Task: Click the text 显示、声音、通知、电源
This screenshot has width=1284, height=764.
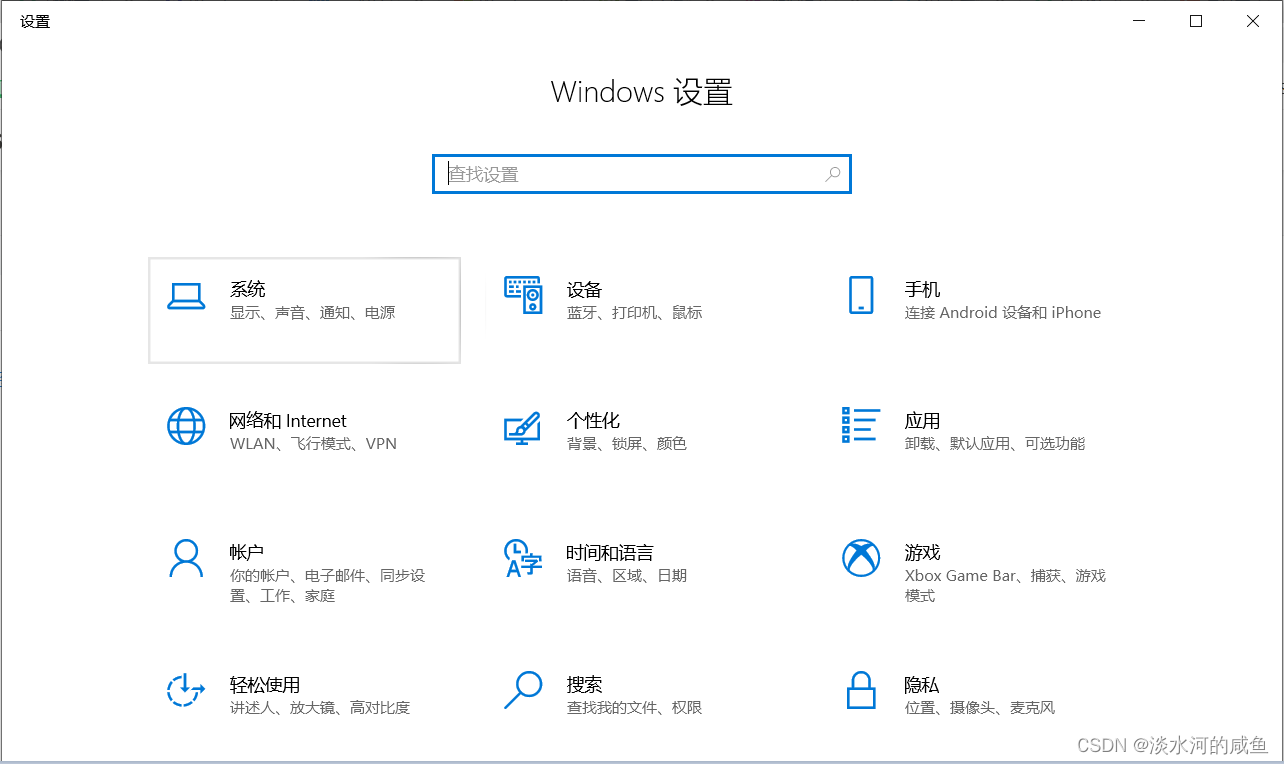Action: (312, 313)
